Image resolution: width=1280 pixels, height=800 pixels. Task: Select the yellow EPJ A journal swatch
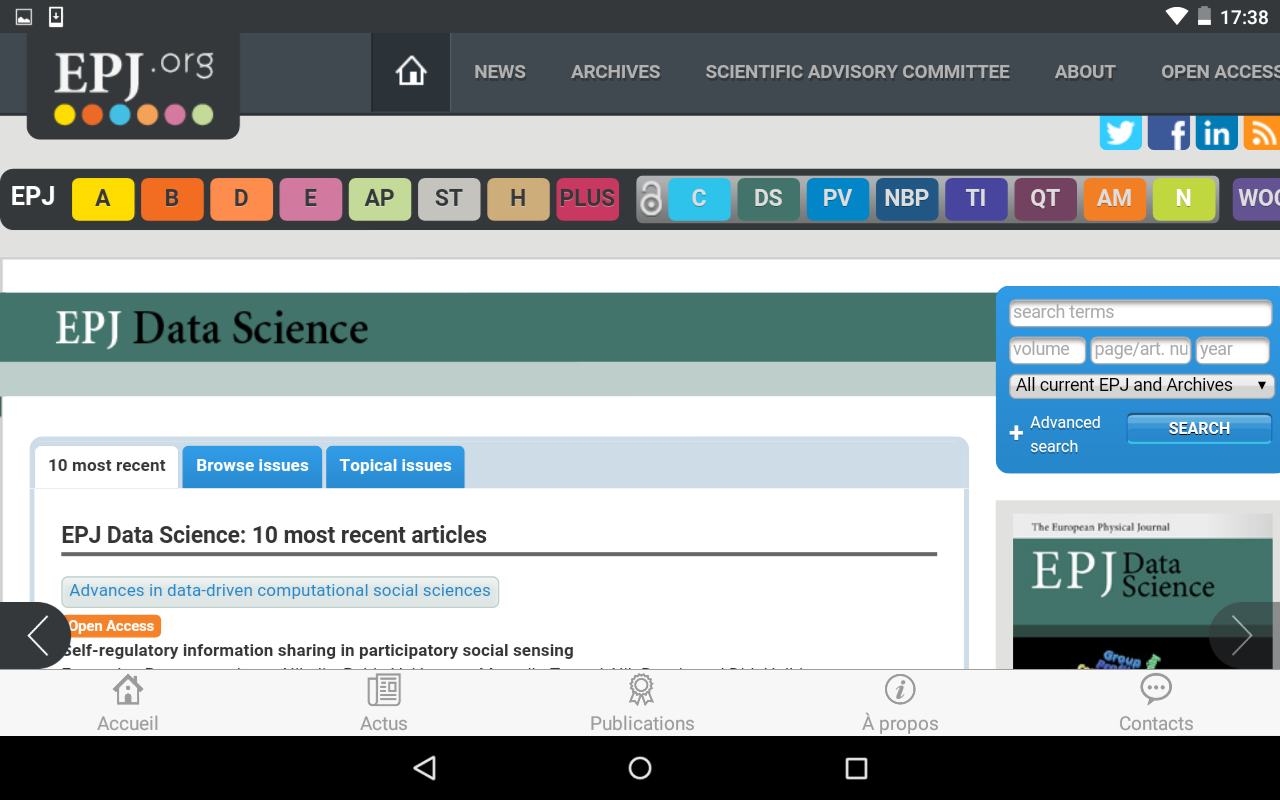click(x=102, y=199)
